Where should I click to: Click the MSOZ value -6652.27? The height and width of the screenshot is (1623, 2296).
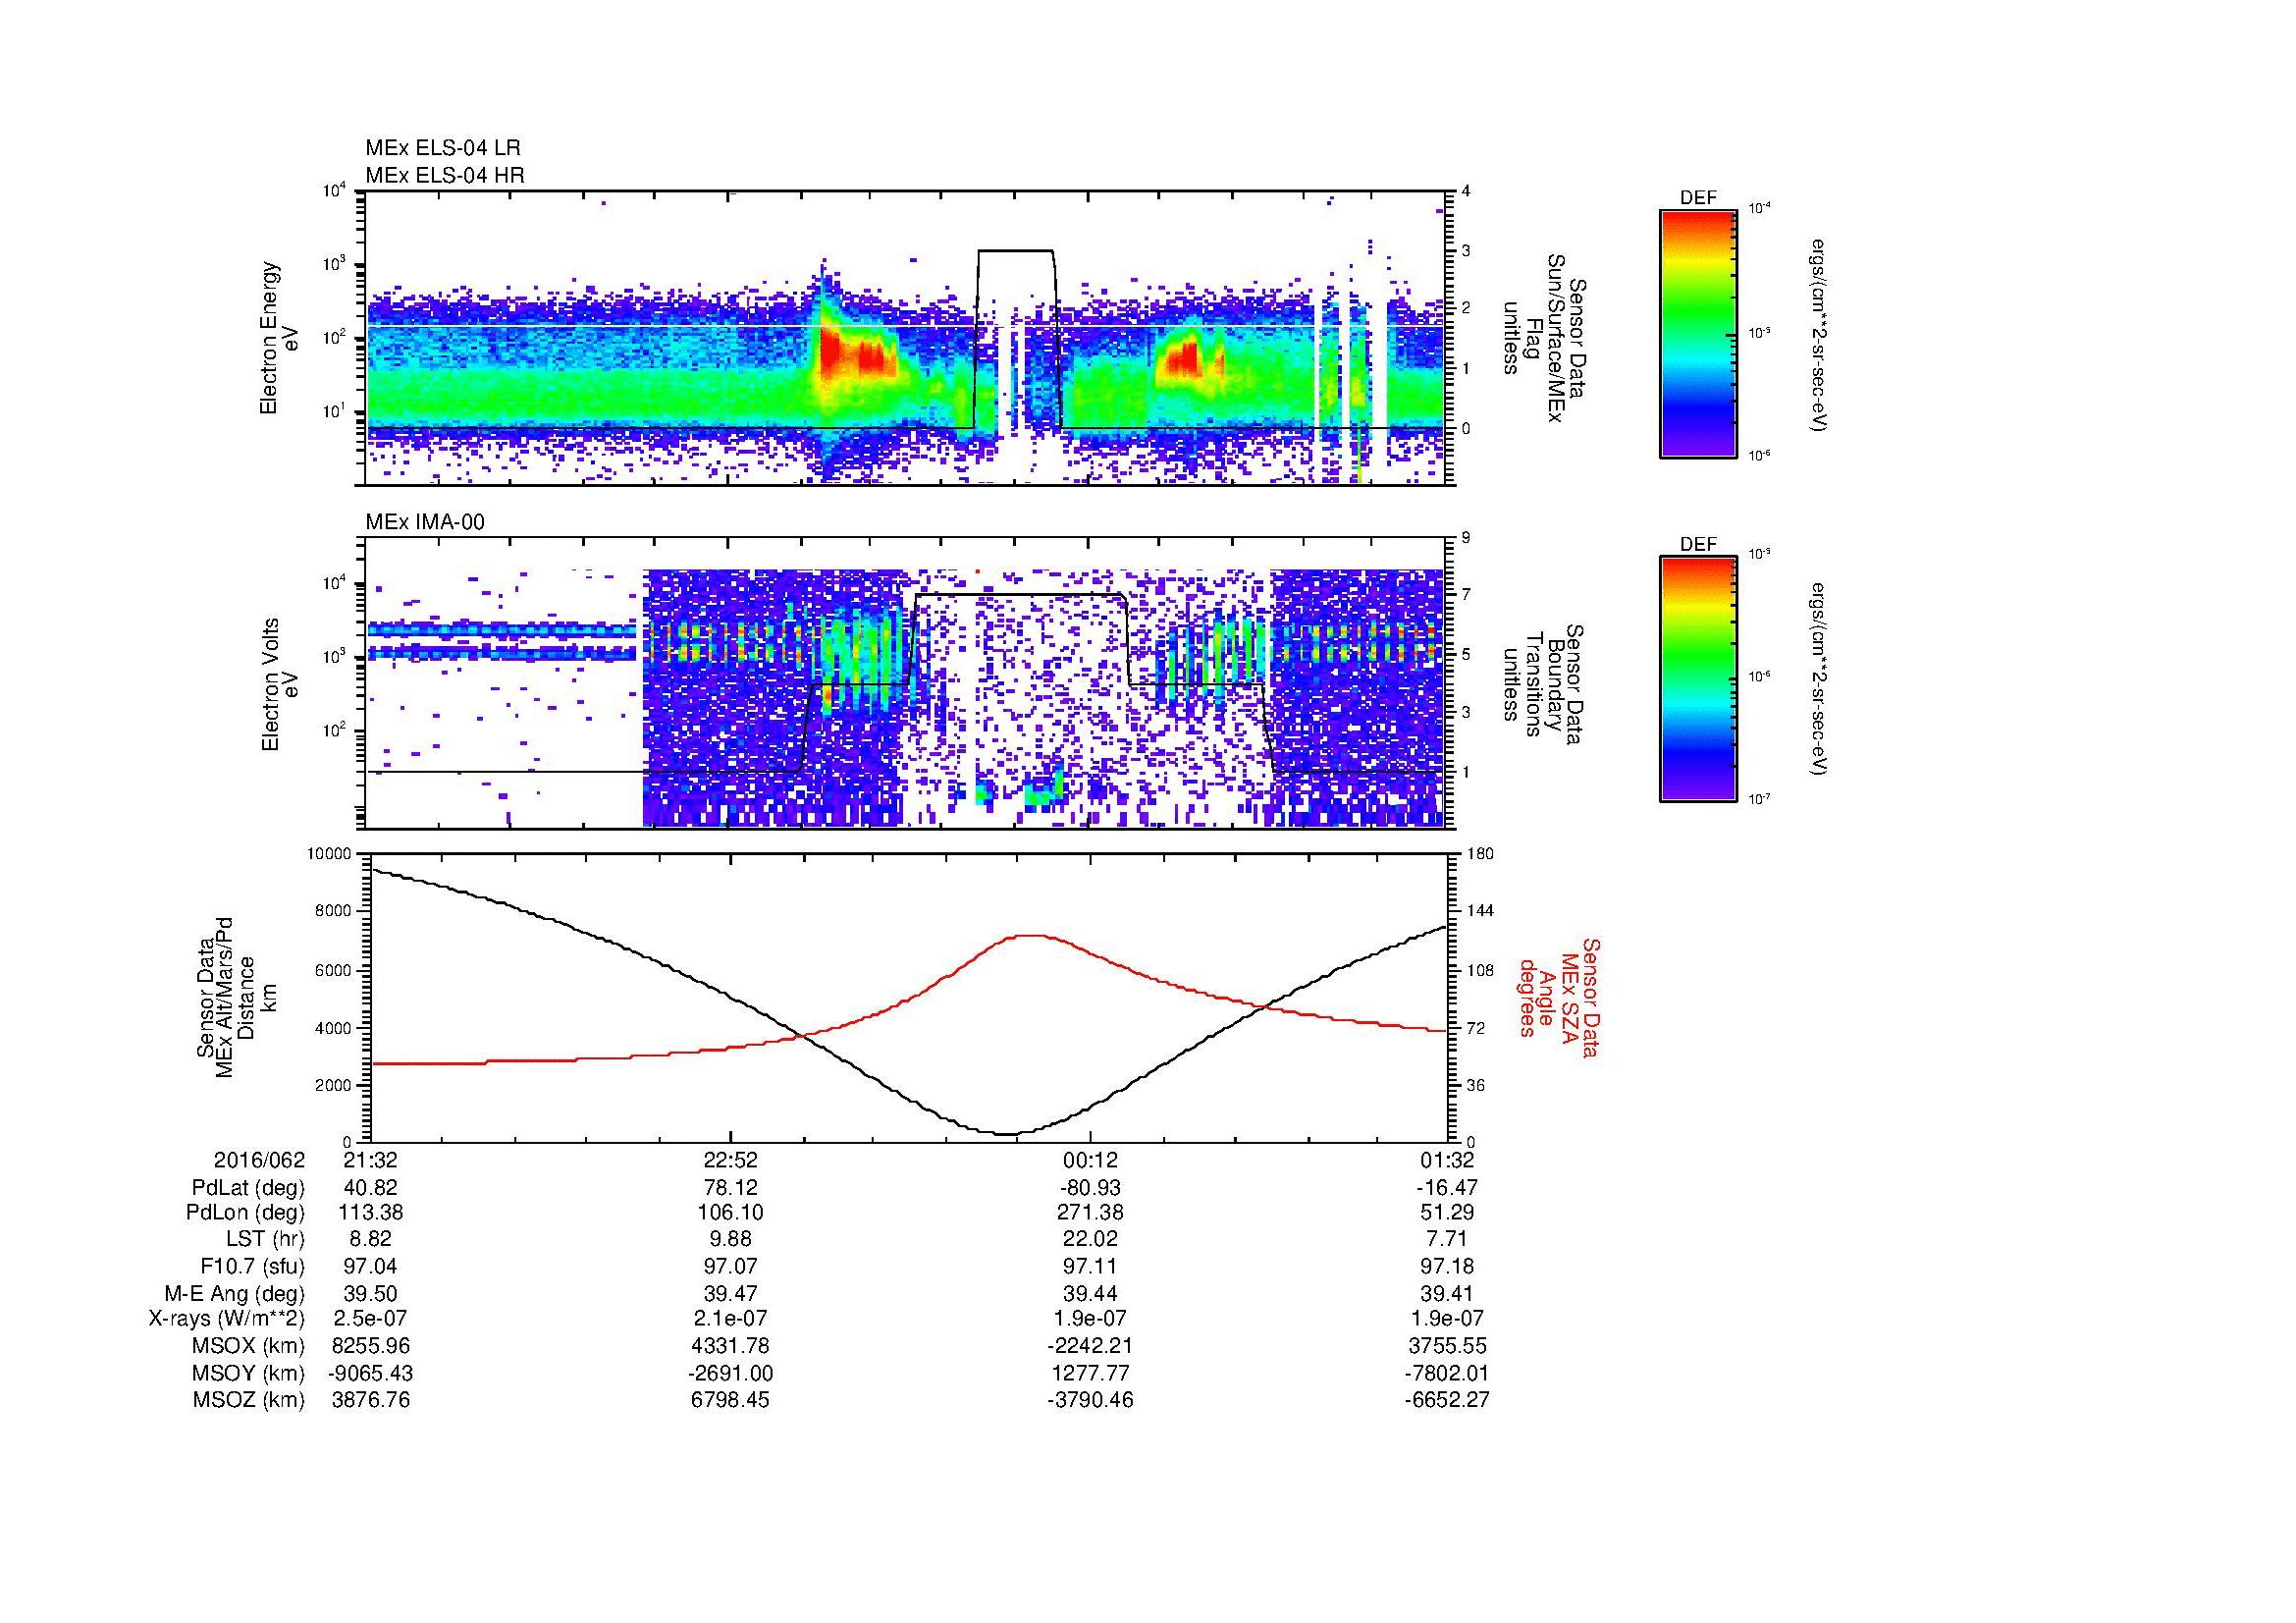click(1448, 1400)
